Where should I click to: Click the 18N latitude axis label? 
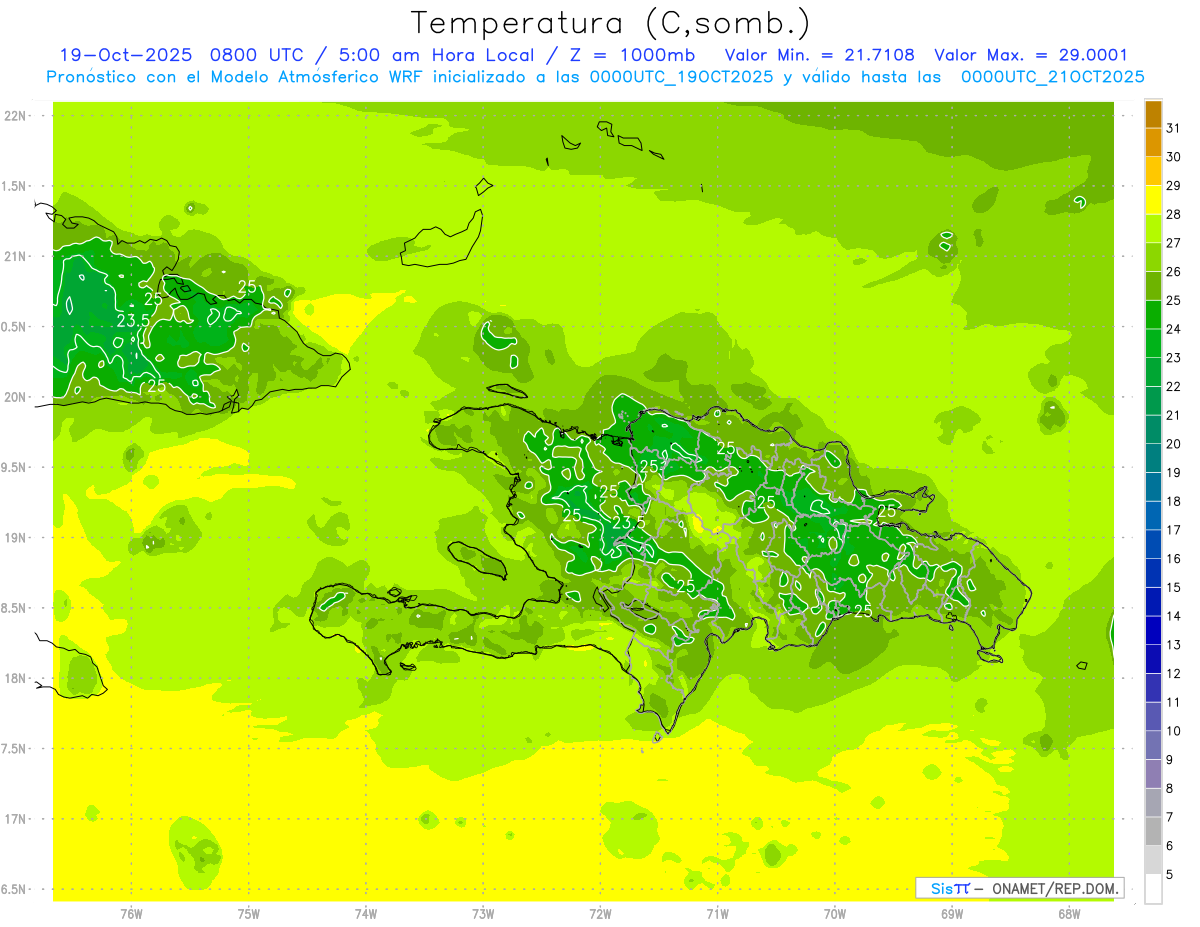click(16, 679)
